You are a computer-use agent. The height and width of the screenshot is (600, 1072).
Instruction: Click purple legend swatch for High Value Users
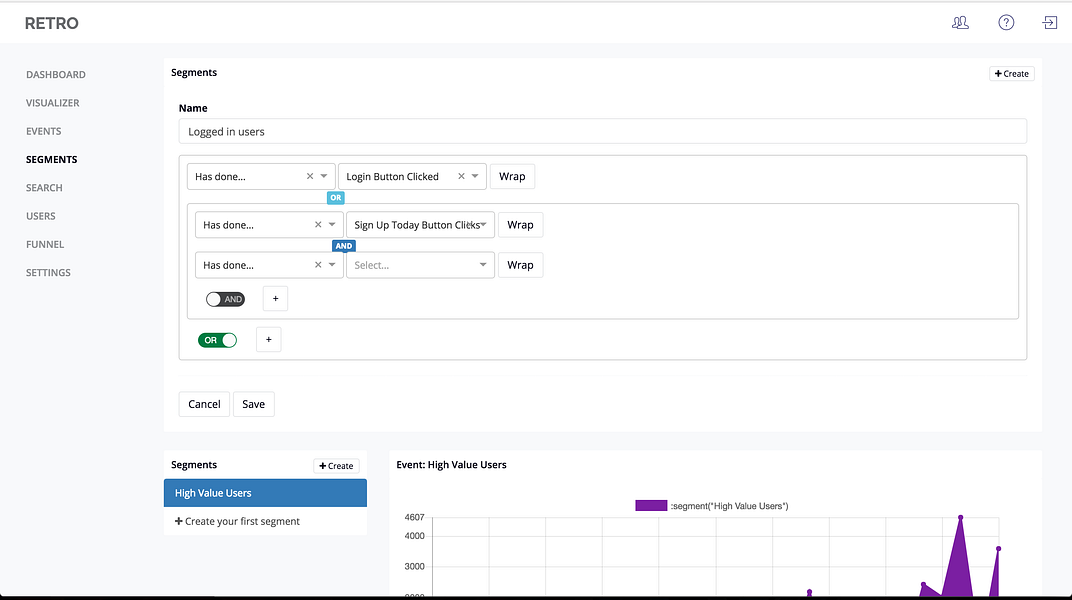[x=651, y=506]
